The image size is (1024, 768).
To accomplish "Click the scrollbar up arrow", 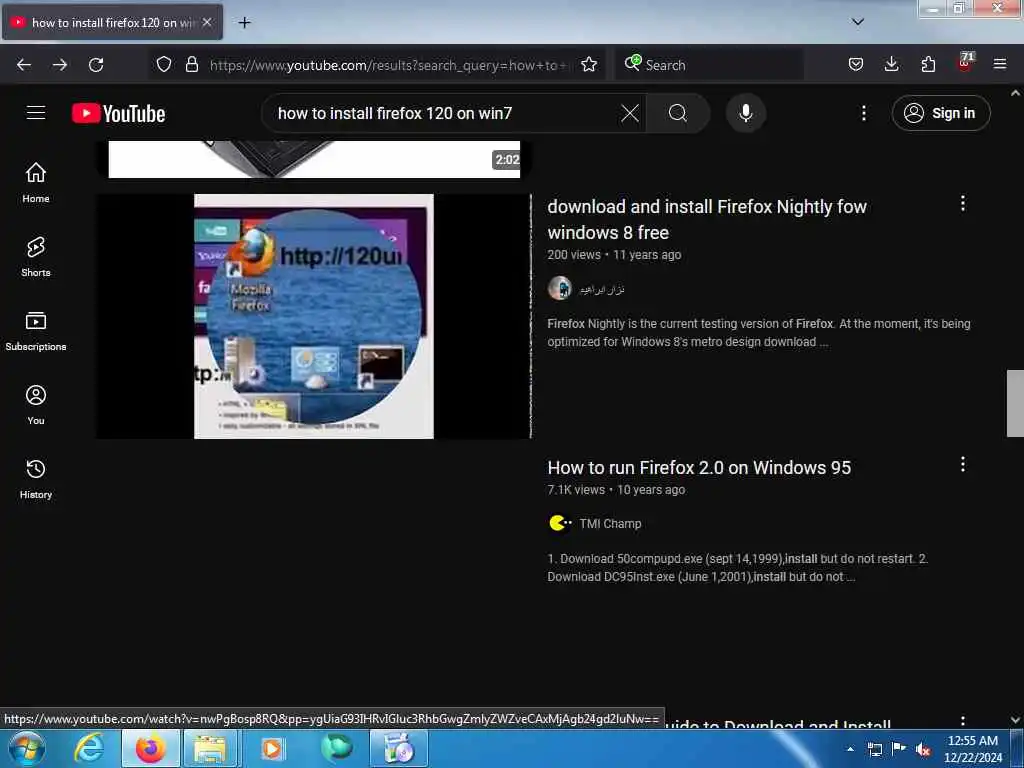I will point(1015,93).
